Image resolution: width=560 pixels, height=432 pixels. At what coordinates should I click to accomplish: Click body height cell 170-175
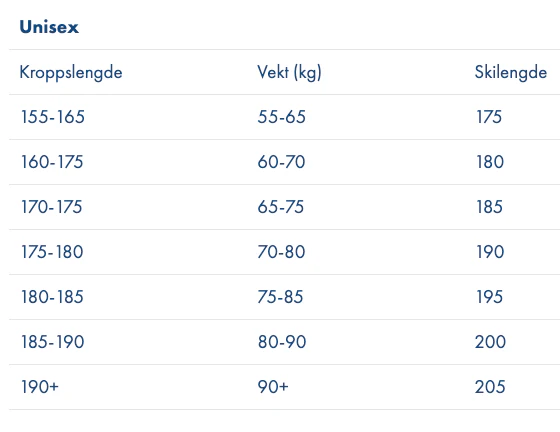52,207
